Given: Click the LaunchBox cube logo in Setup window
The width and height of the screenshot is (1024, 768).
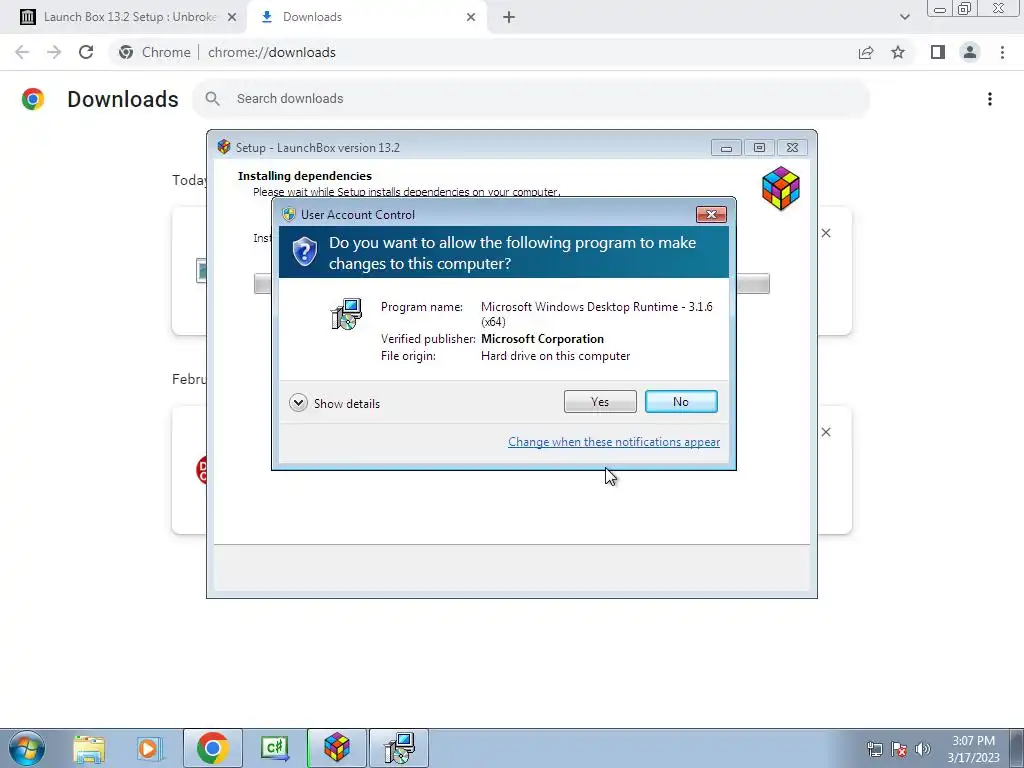Looking at the screenshot, I should (x=780, y=189).
